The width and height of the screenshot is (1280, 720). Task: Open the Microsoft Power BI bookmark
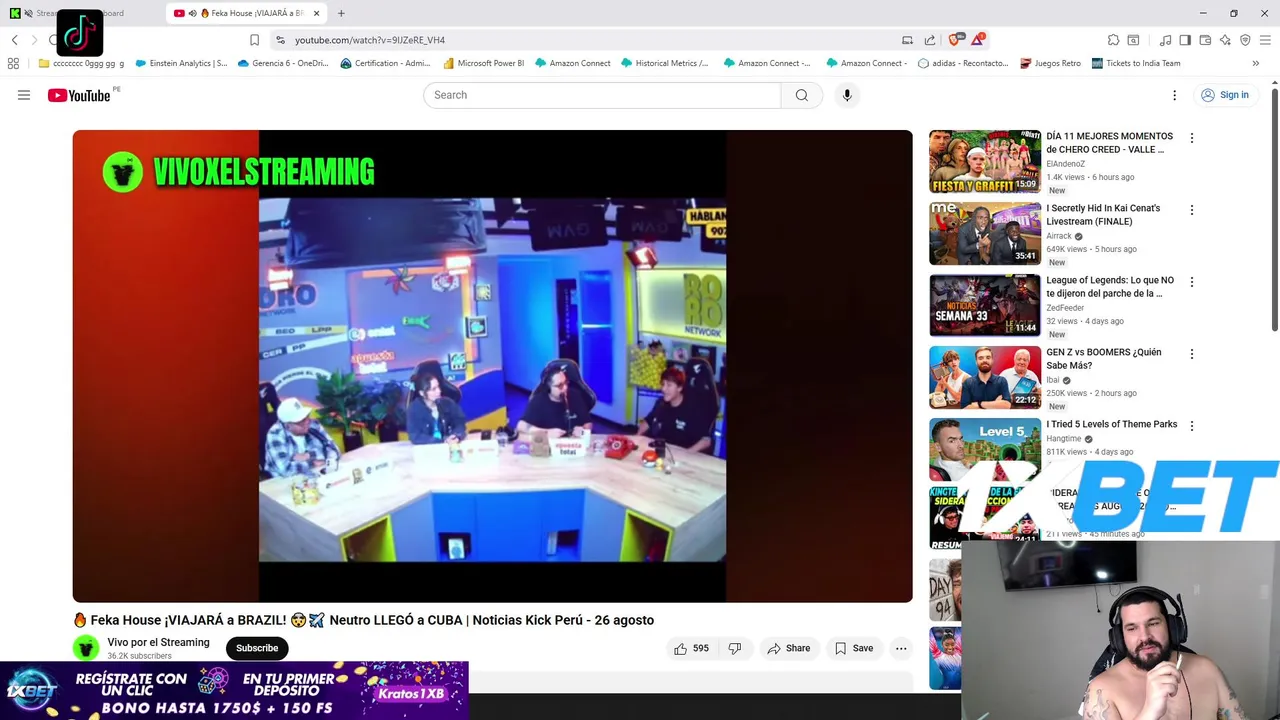pyautogui.click(x=483, y=63)
